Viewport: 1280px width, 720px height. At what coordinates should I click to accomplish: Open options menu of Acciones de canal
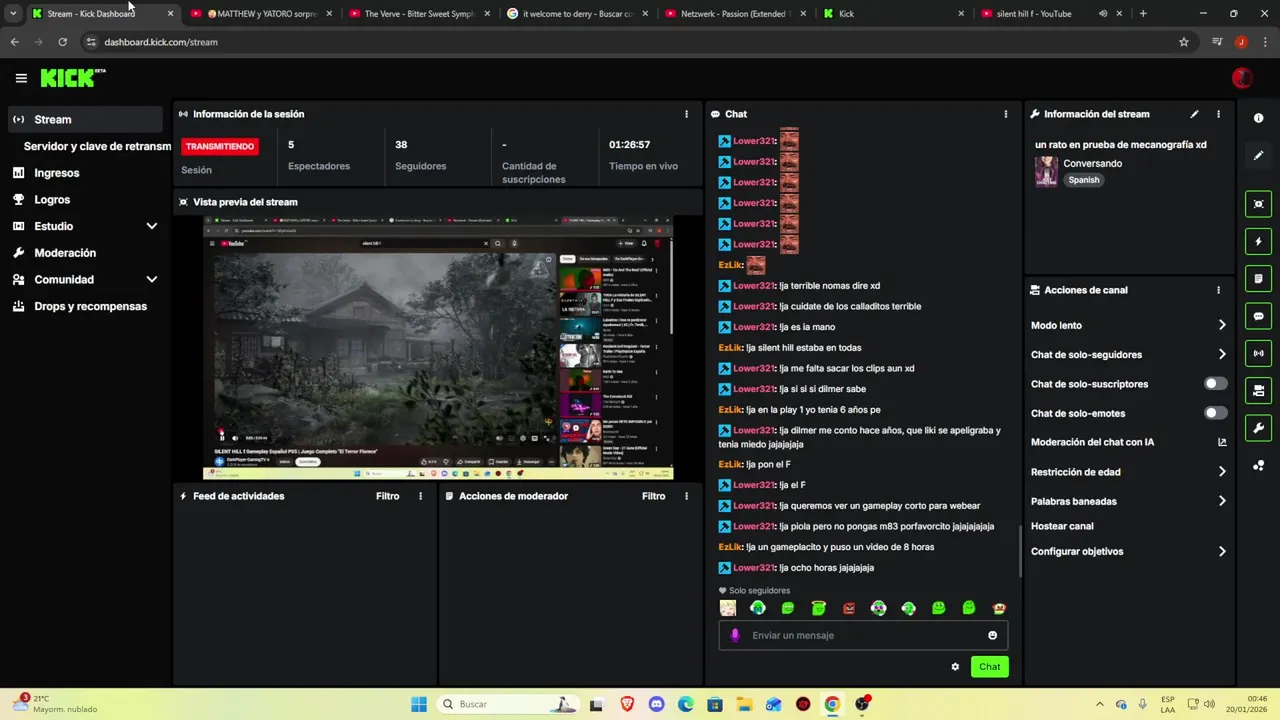point(1218,290)
